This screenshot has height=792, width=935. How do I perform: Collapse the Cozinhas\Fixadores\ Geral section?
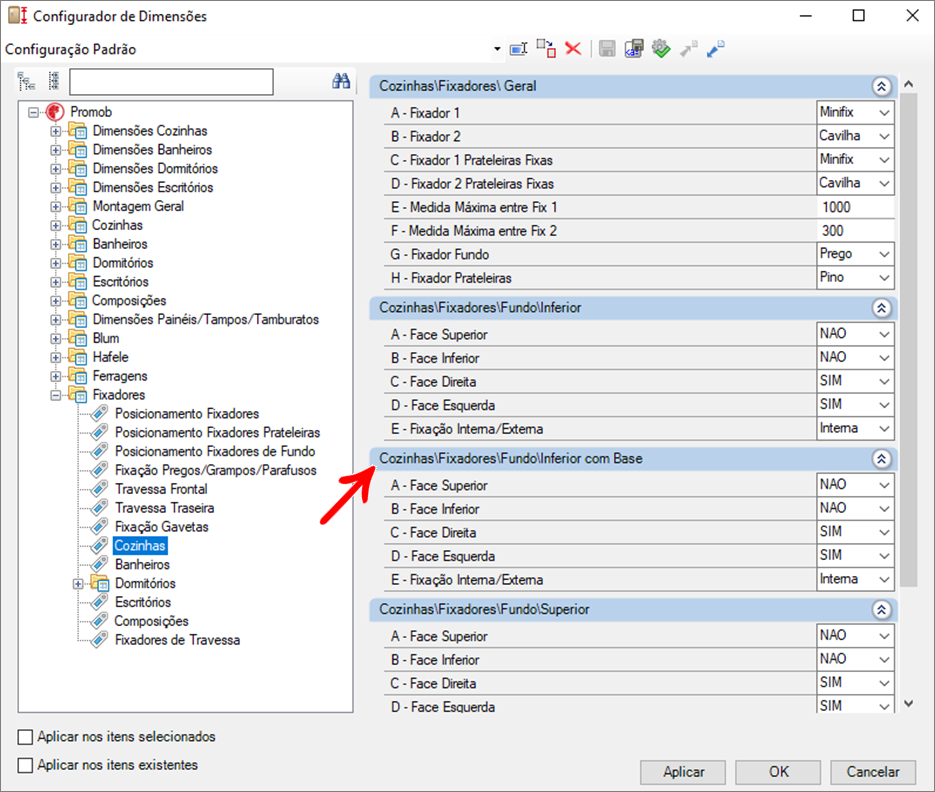coord(881,86)
